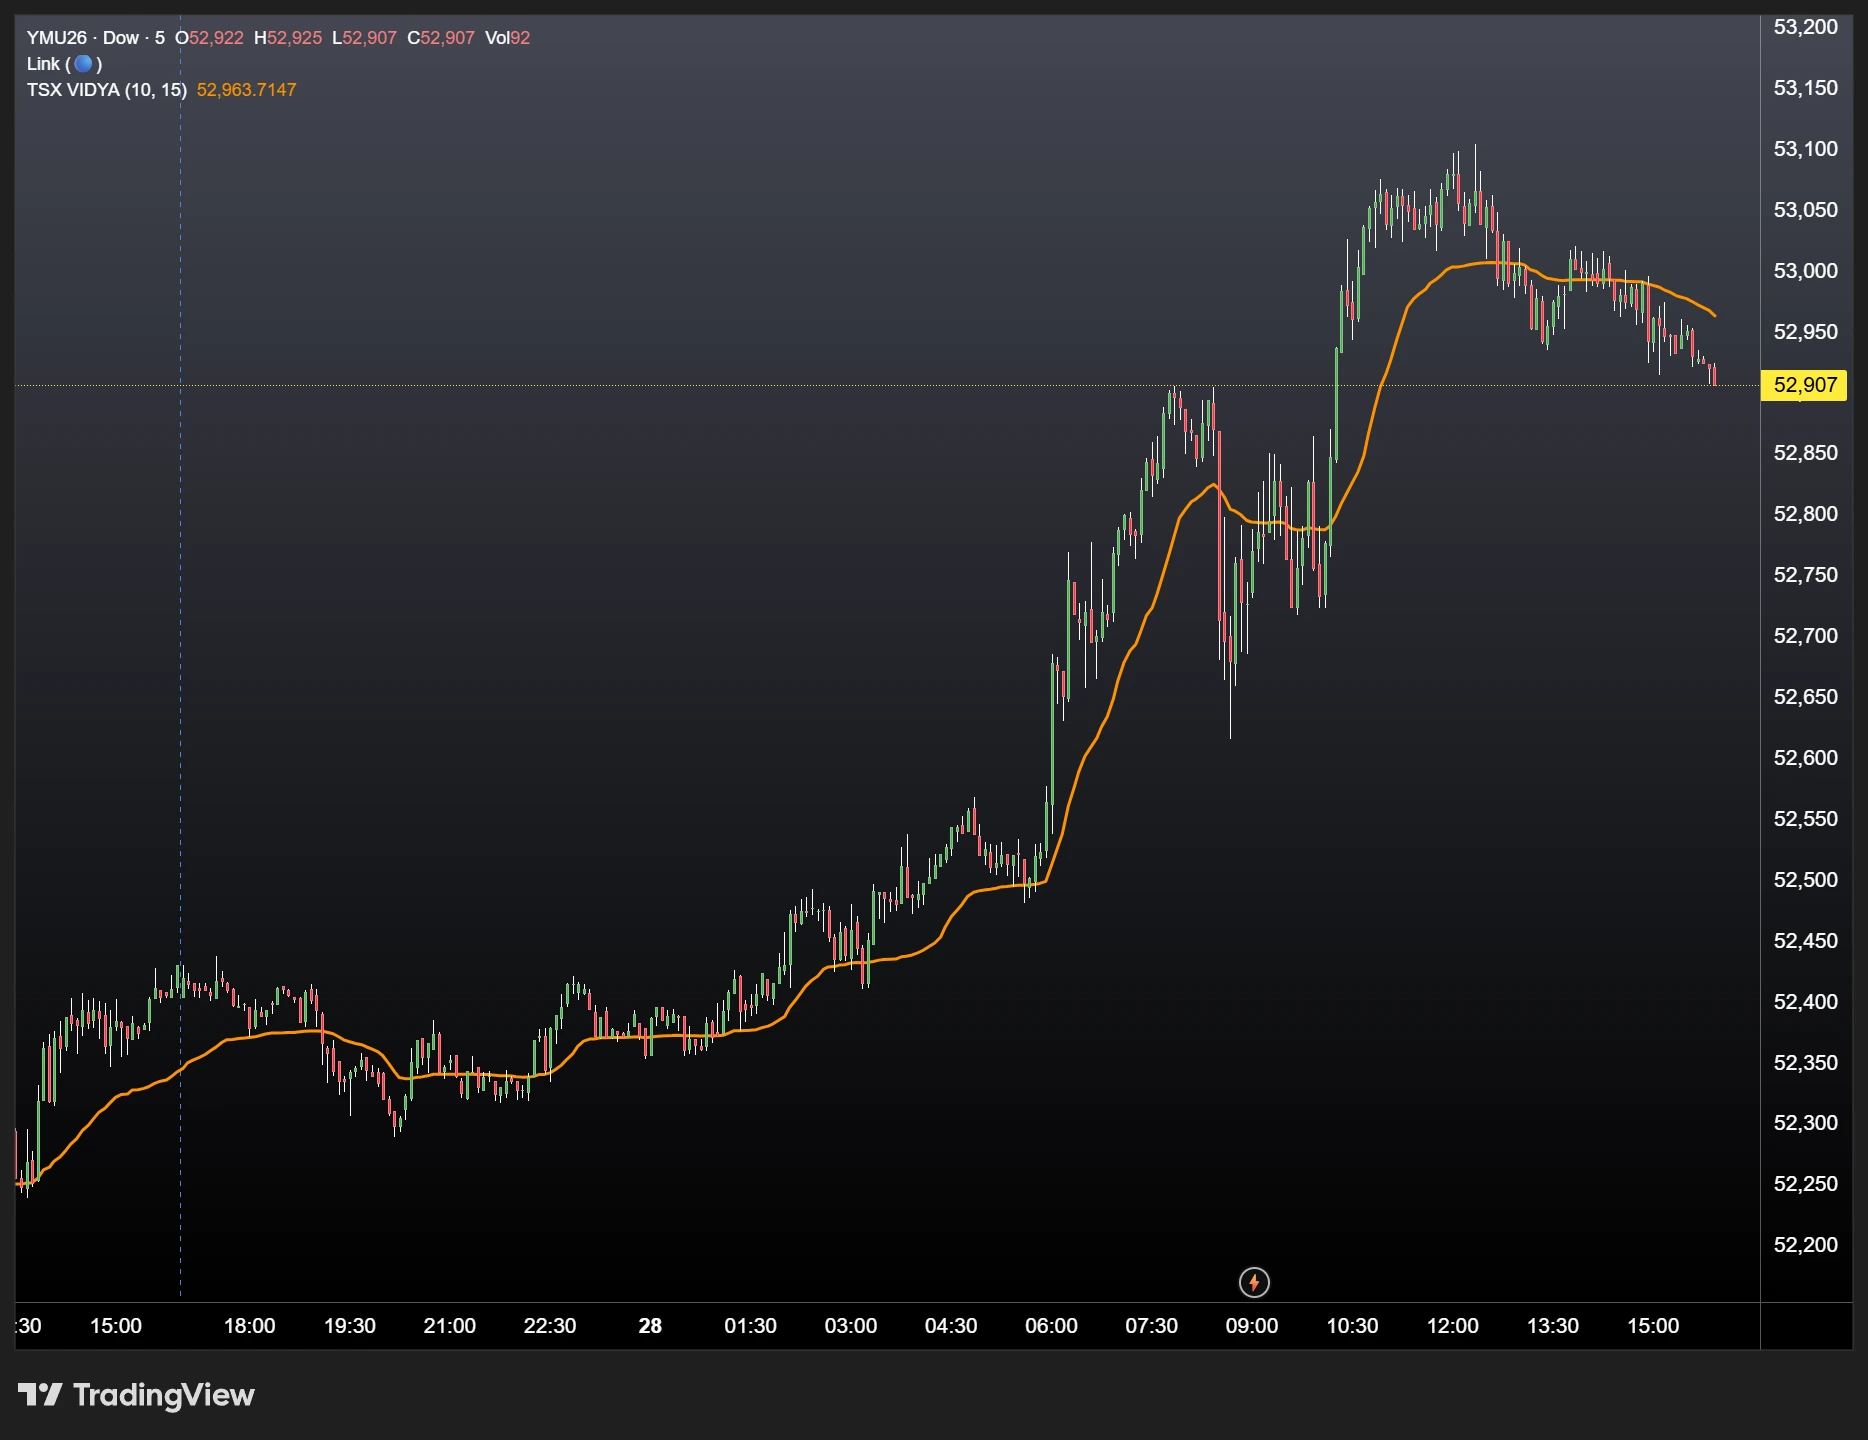
Task: Click the highlighted 52,907 current price label
Action: tap(1804, 385)
